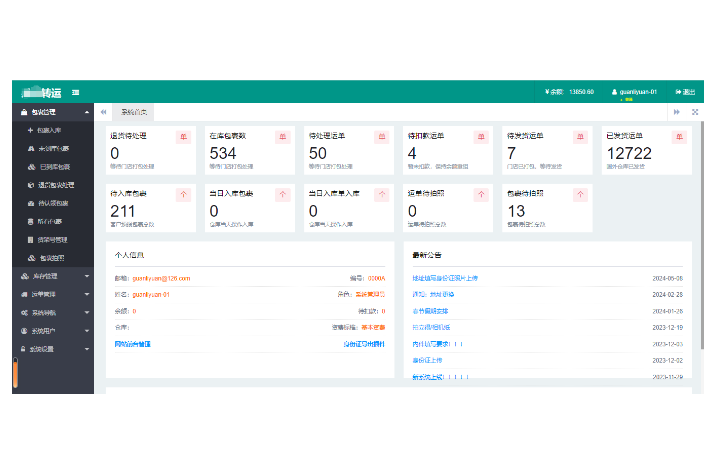Click the user avatar icon for guanliyuan-01
The width and height of the screenshot is (720, 450).
point(615,92)
